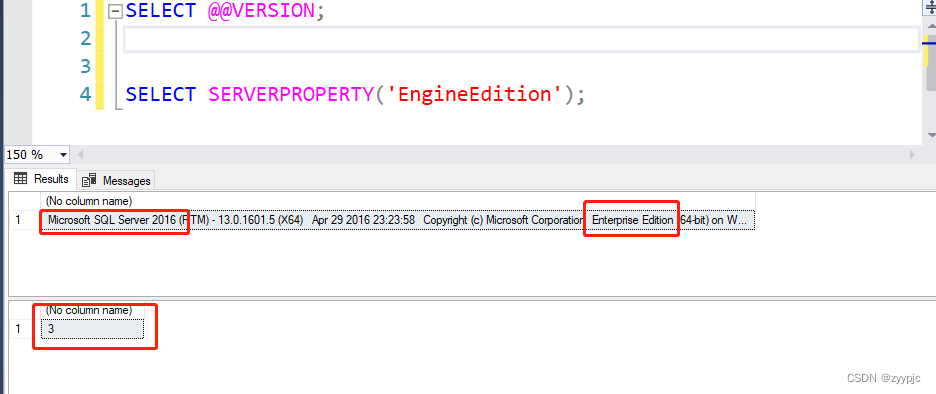Image resolution: width=936 pixels, height=394 pixels.
Task: Click the Messages tab icon
Action: tap(89, 180)
